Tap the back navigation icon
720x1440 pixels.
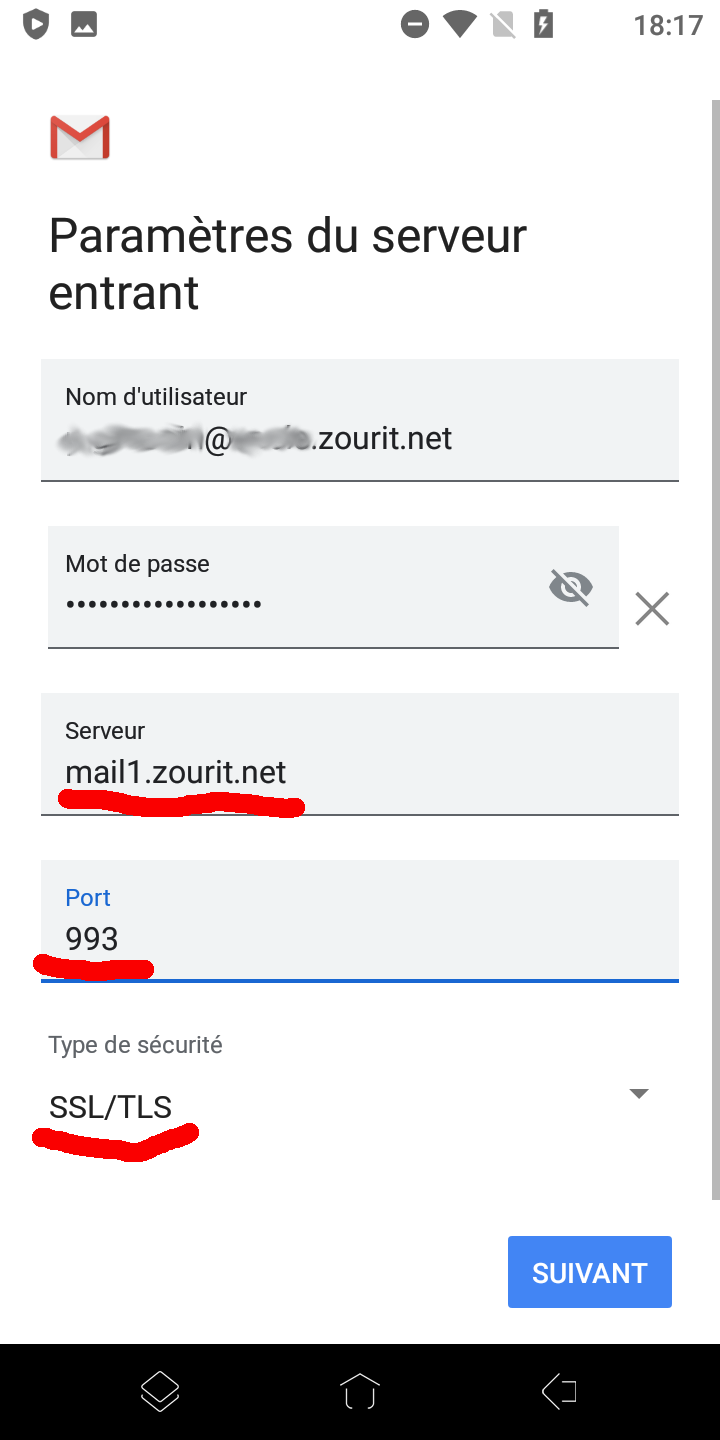(x=559, y=1391)
